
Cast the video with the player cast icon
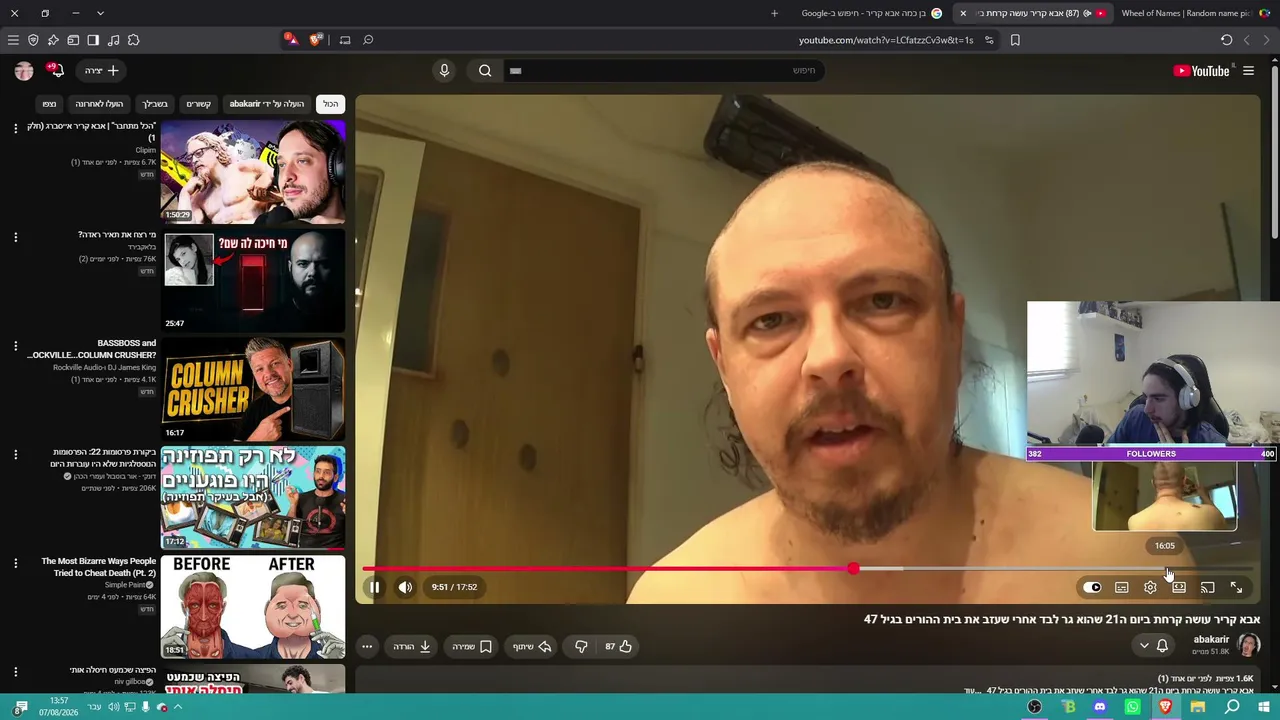(1207, 587)
